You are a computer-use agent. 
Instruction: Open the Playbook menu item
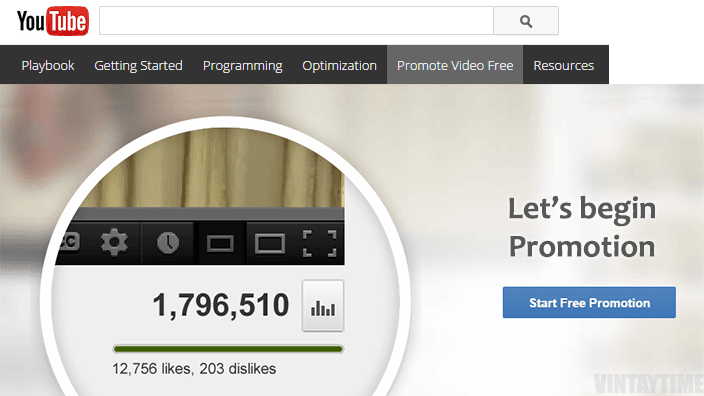click(48, 65)
